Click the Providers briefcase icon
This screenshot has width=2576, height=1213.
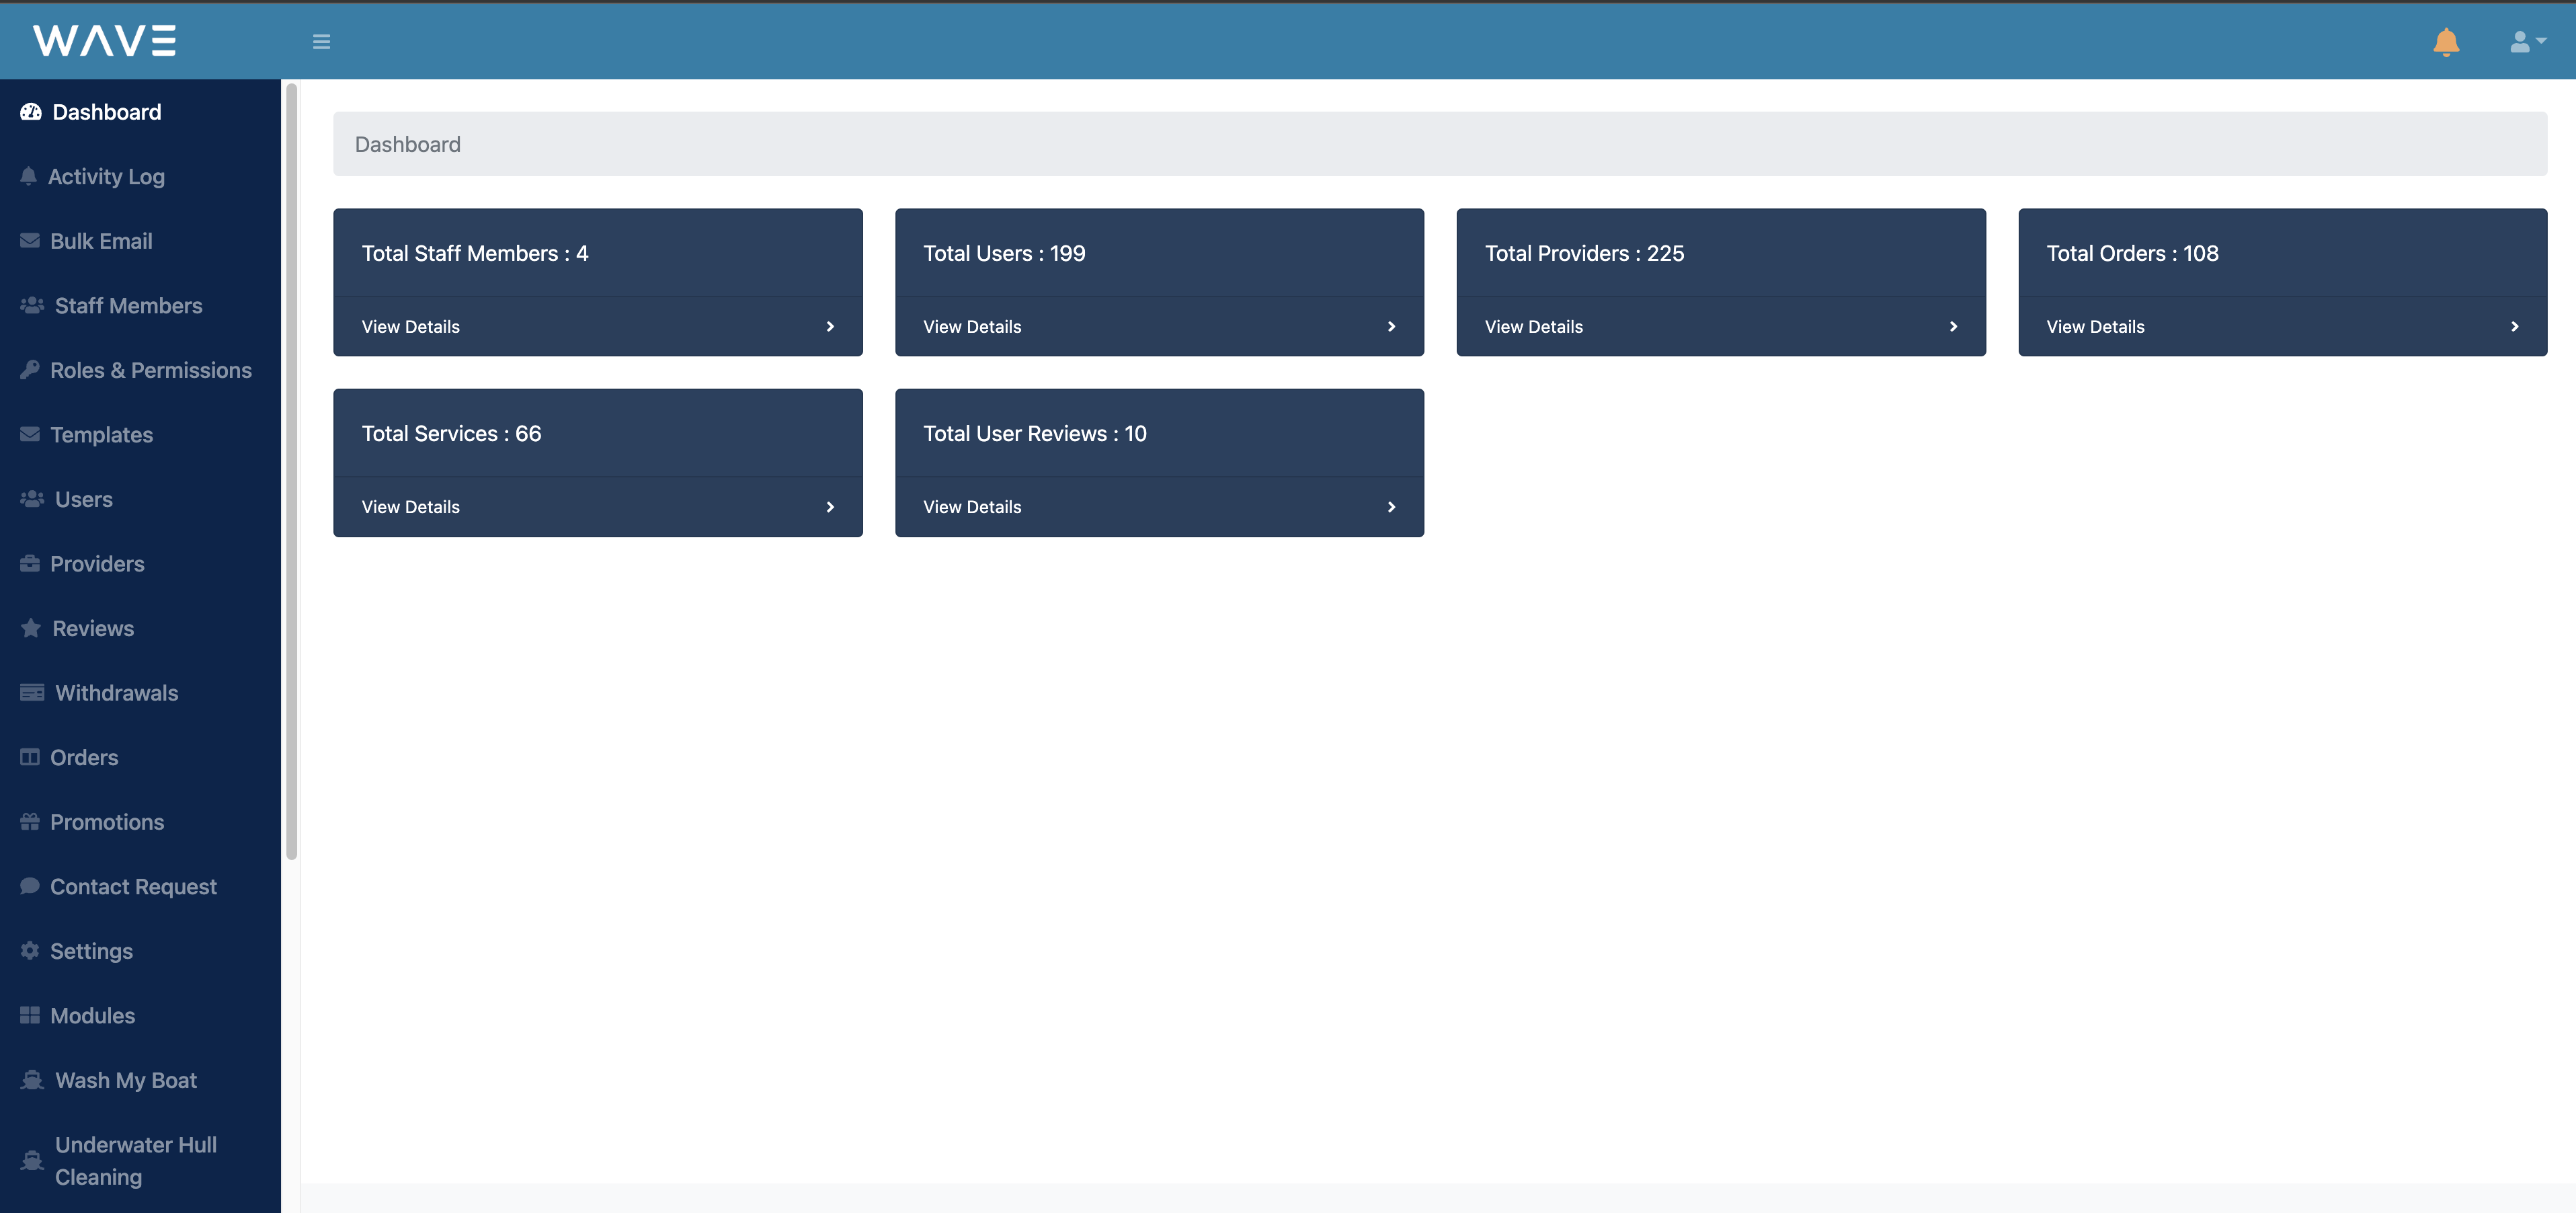point(30,563)
